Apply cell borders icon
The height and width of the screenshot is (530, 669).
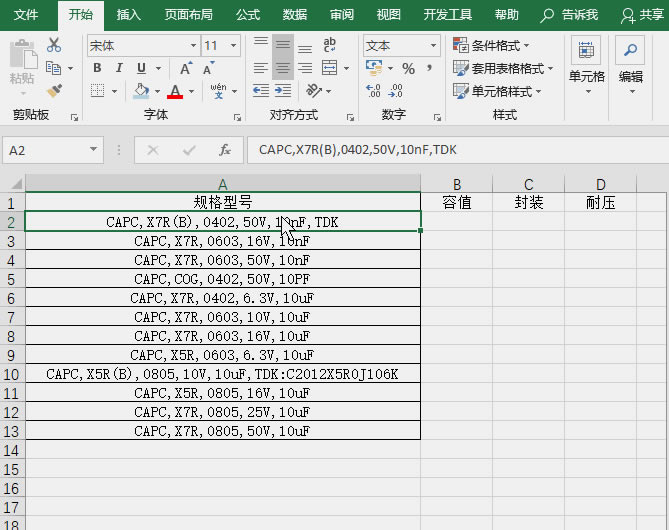(x=98, y=90)
